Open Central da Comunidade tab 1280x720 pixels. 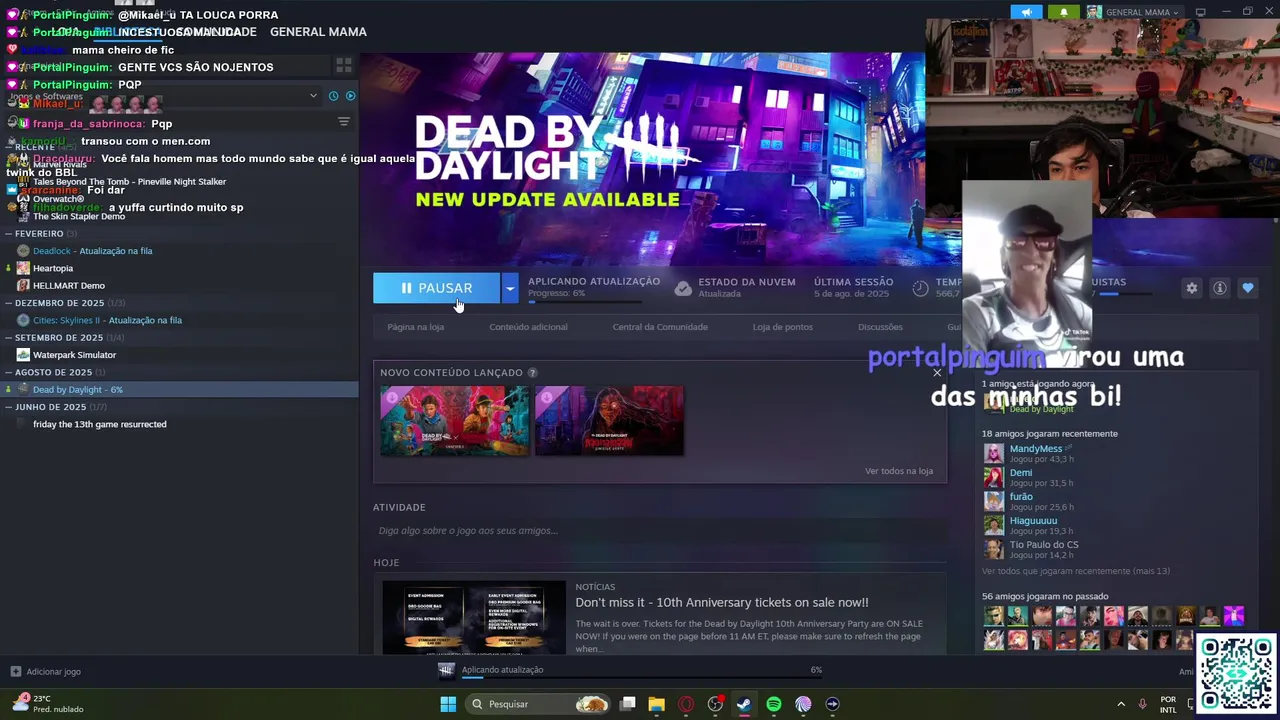point(660,327)
